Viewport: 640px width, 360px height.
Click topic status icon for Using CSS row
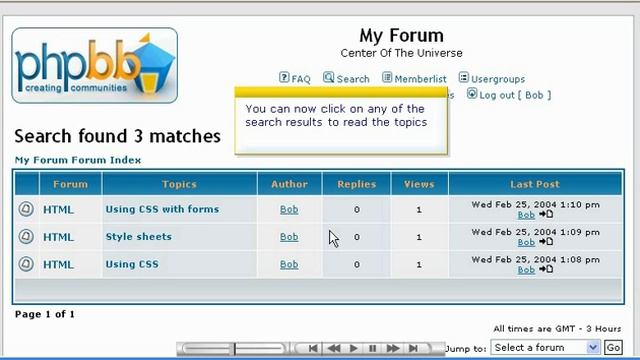click(x=26, y=264)
